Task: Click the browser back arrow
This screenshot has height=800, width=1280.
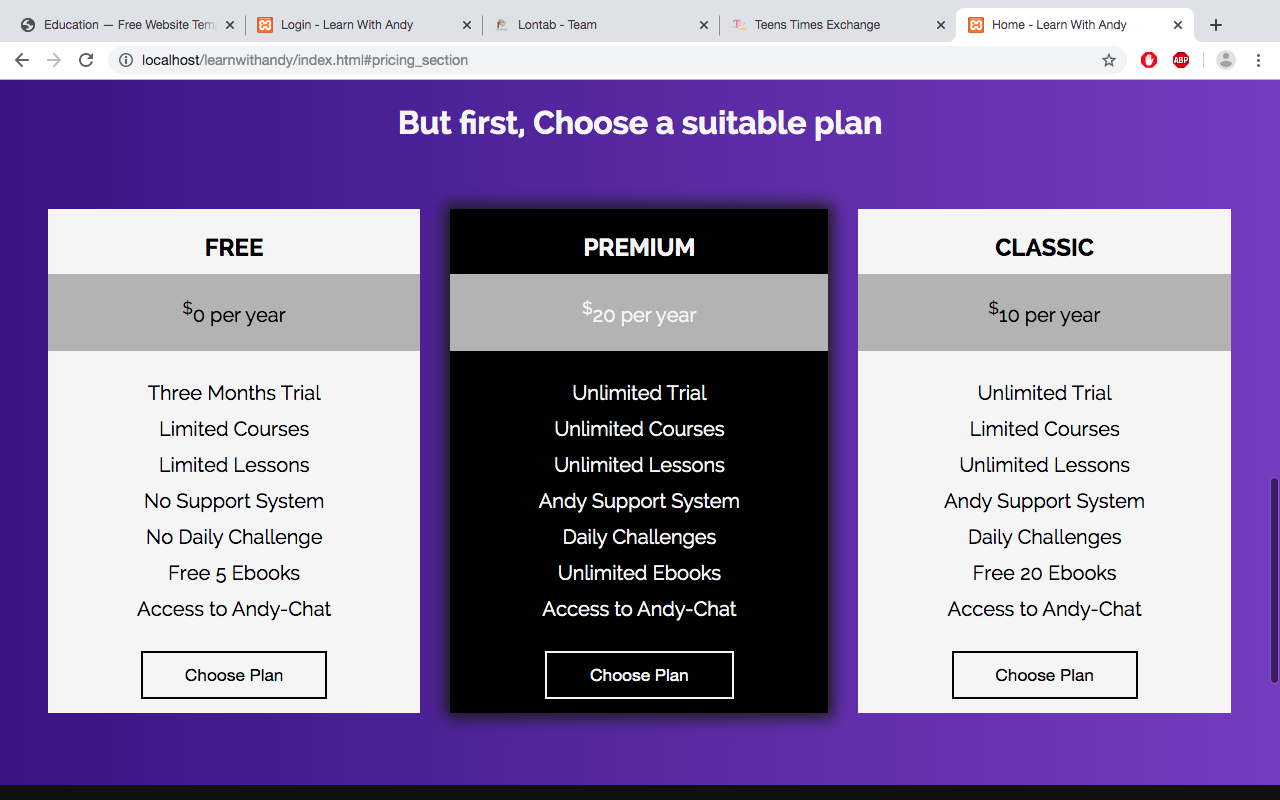Action: (22, 60)
